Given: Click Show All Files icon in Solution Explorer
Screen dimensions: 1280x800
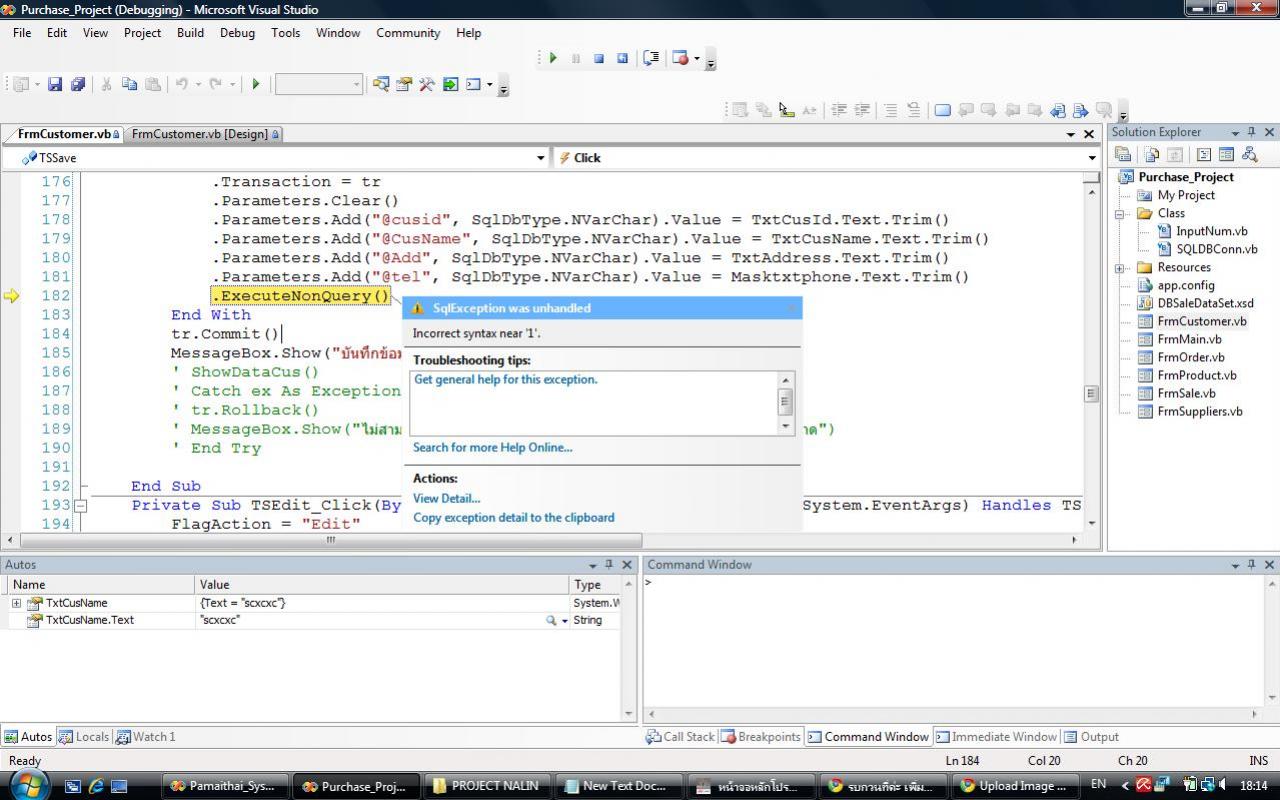Looking at the screenshot, I should 1152,154.
